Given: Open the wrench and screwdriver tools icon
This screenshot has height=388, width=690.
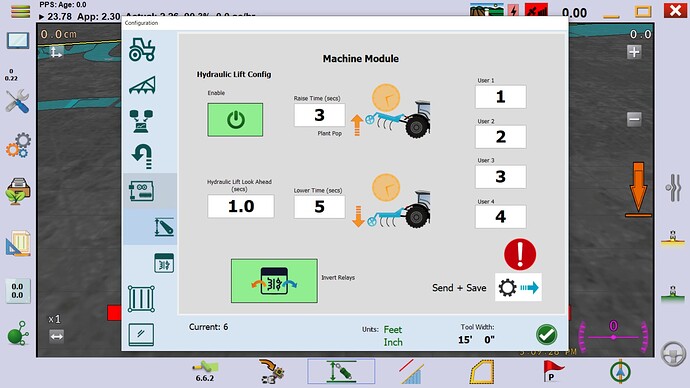Looking at the screenshot, I should tap(18, 102).
